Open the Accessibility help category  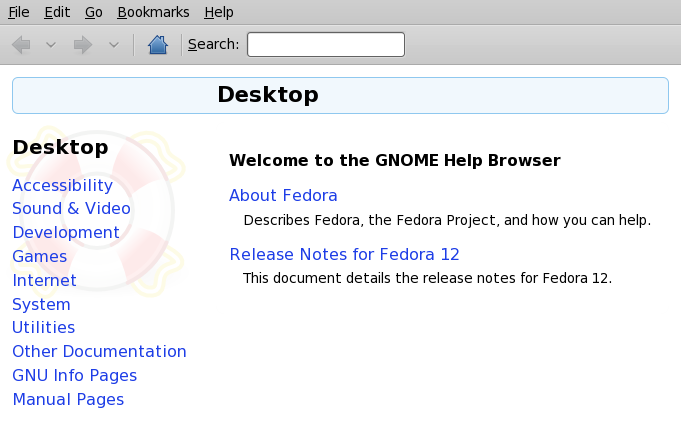[63, 186]
